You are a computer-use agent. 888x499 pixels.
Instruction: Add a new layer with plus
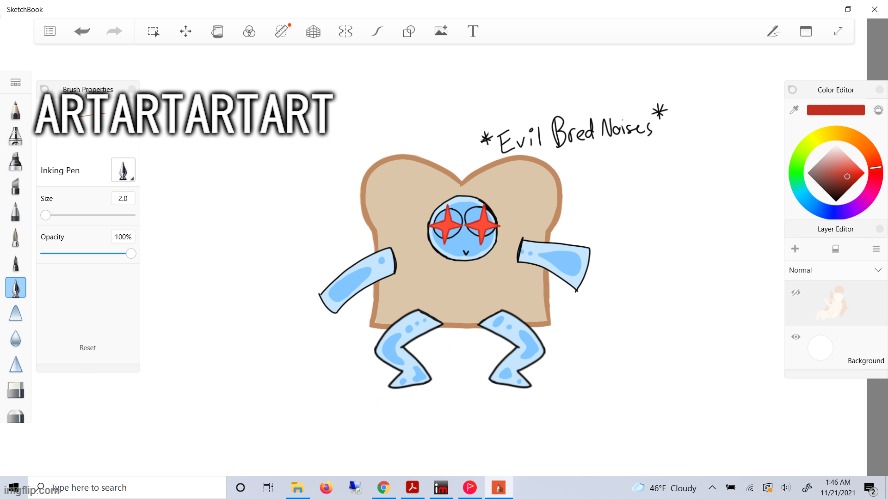click(x=795, y=249)
